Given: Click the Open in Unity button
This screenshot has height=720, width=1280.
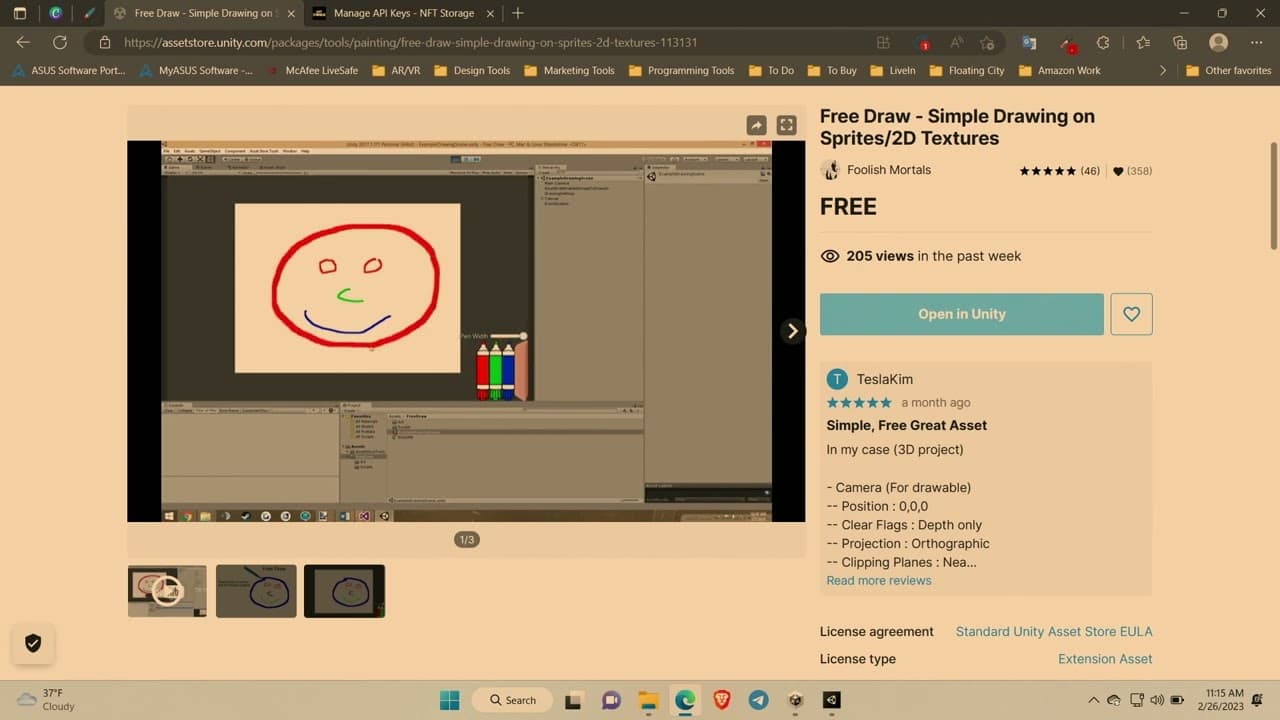Looking at the screenshot, I should [x=962, y=314].
